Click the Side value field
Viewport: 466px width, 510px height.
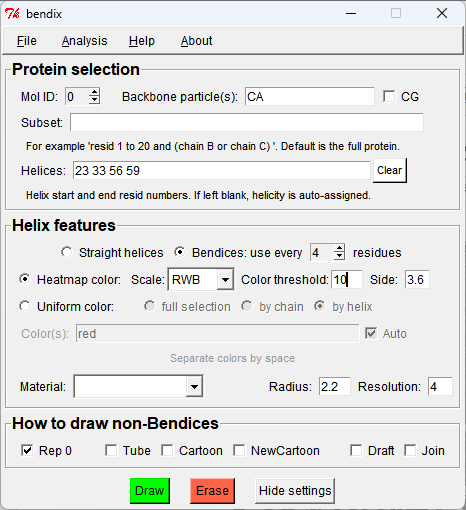click(x=417, y=279)
